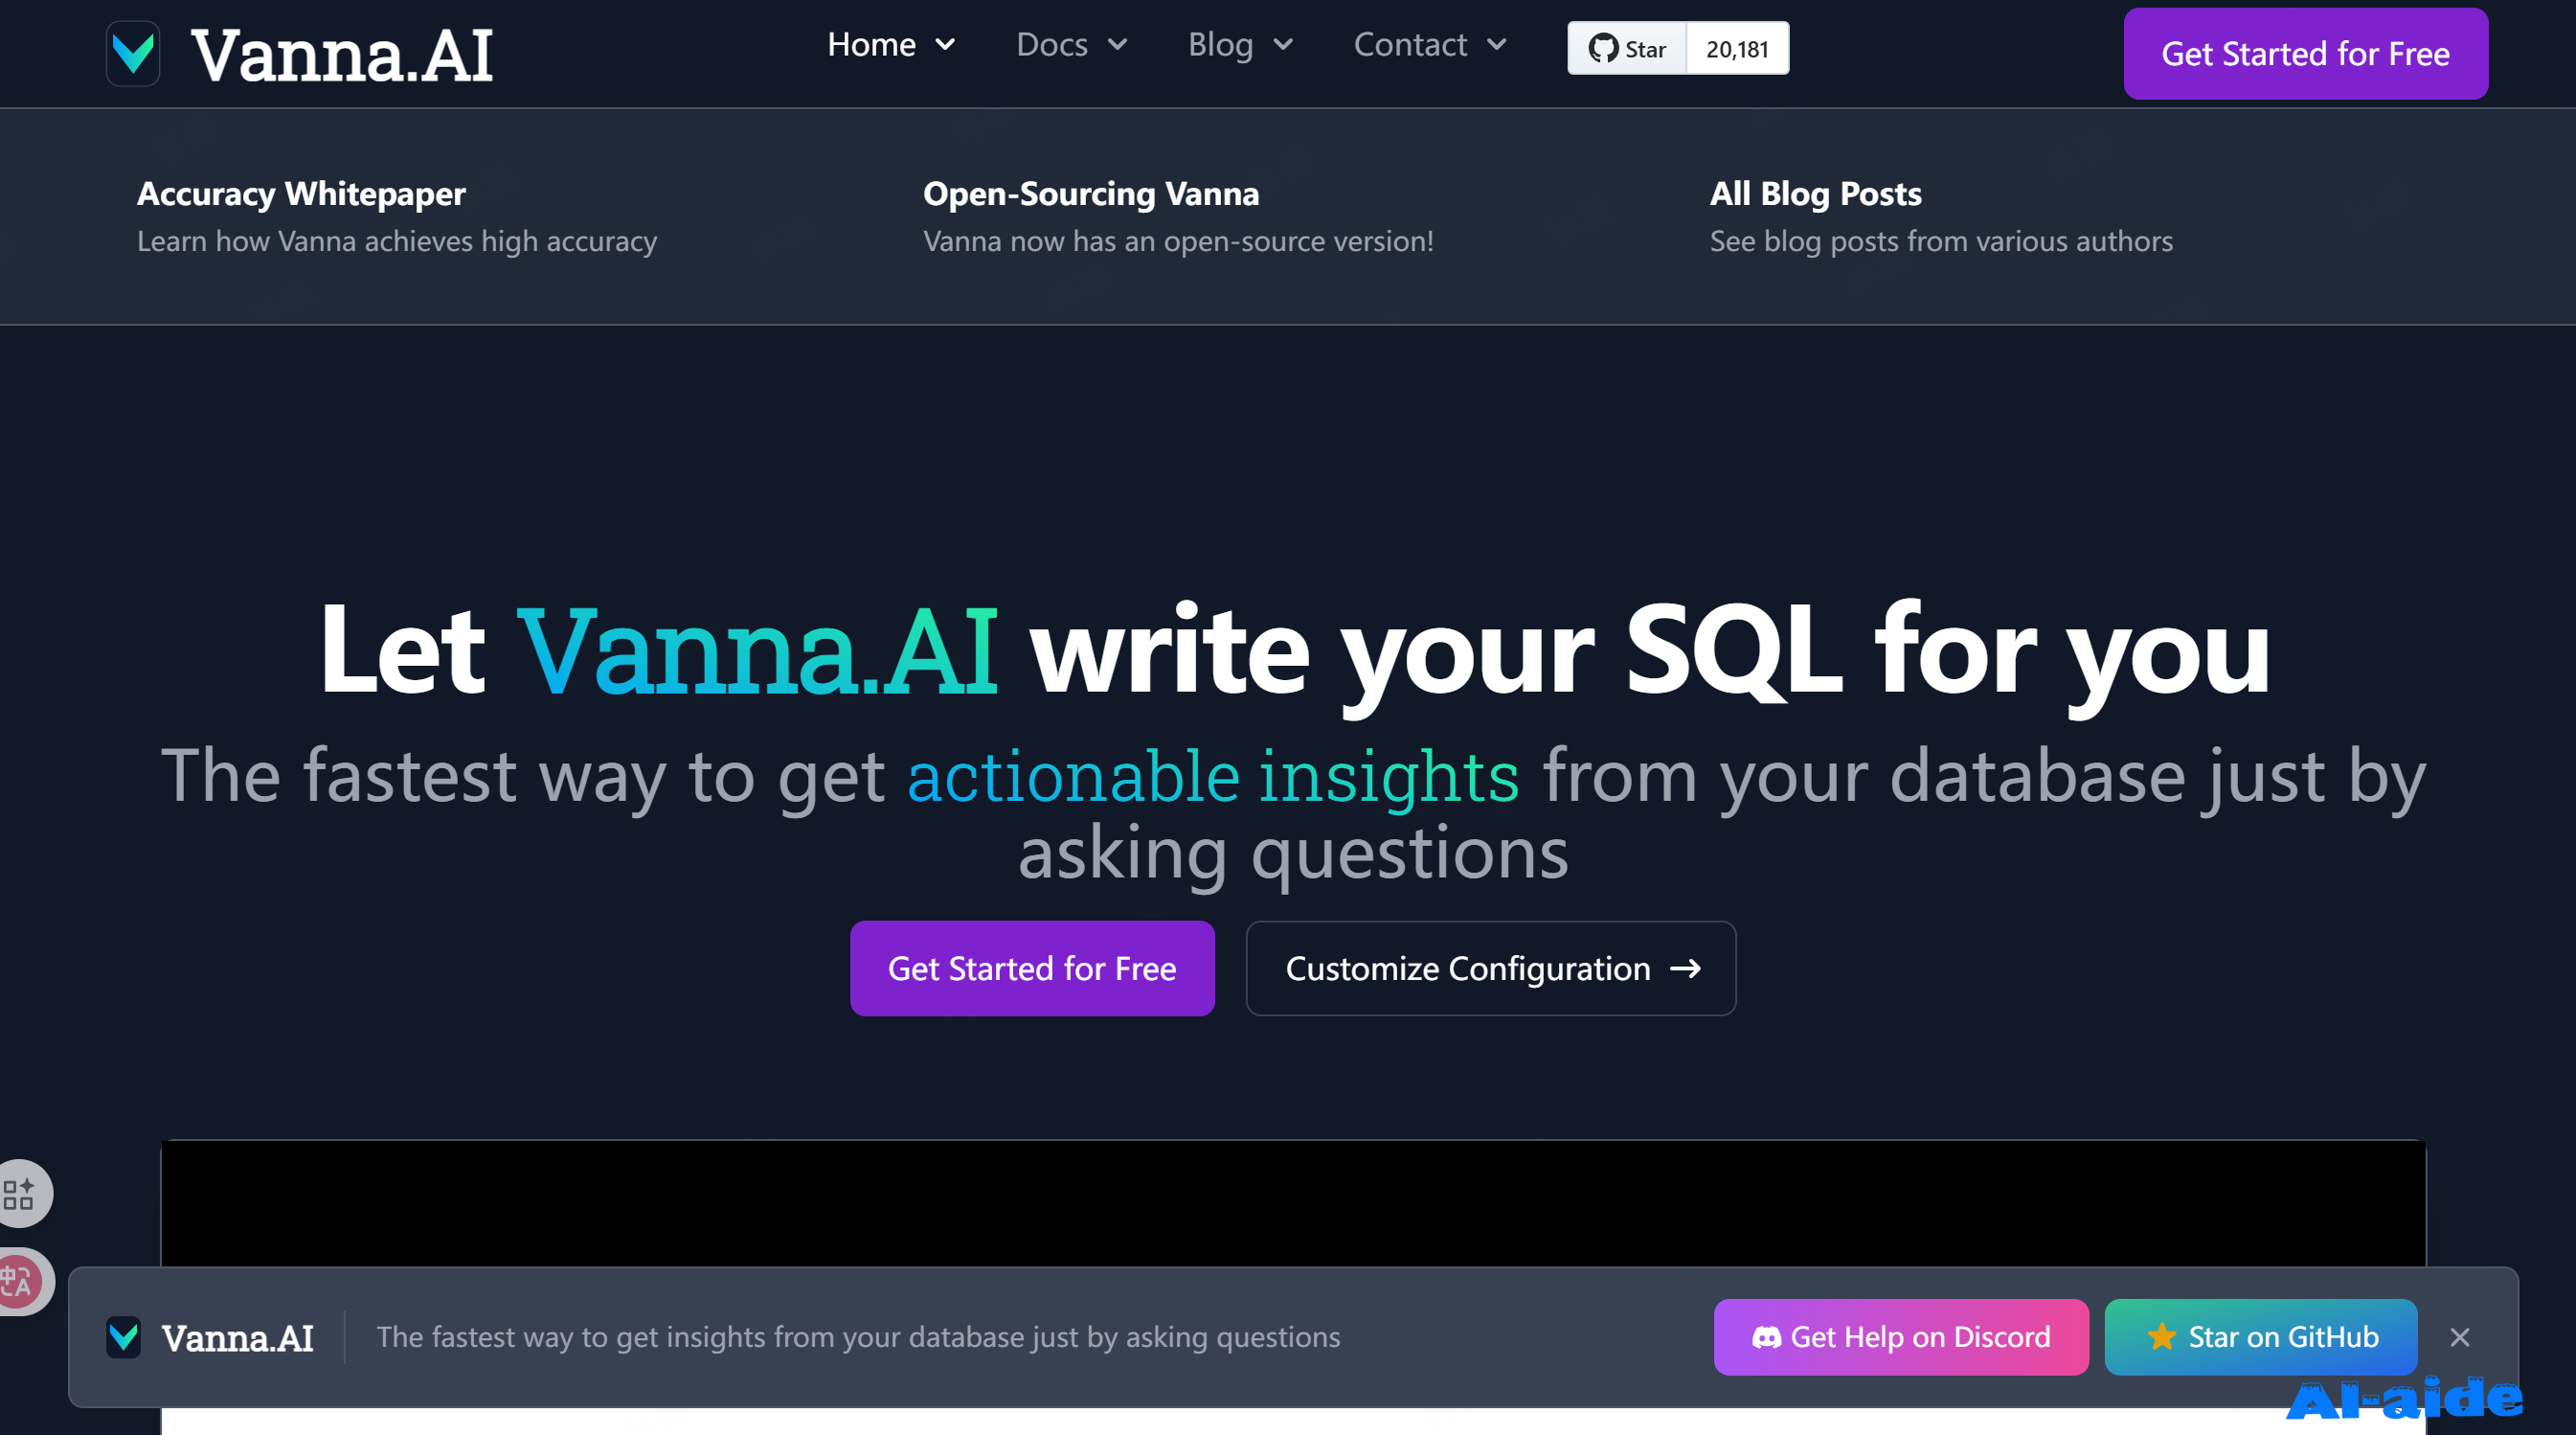Click 'Vanna now has an open-source version!'
The height and width of the screenshot is (1435, 2576).
[x=1178, y=241]
